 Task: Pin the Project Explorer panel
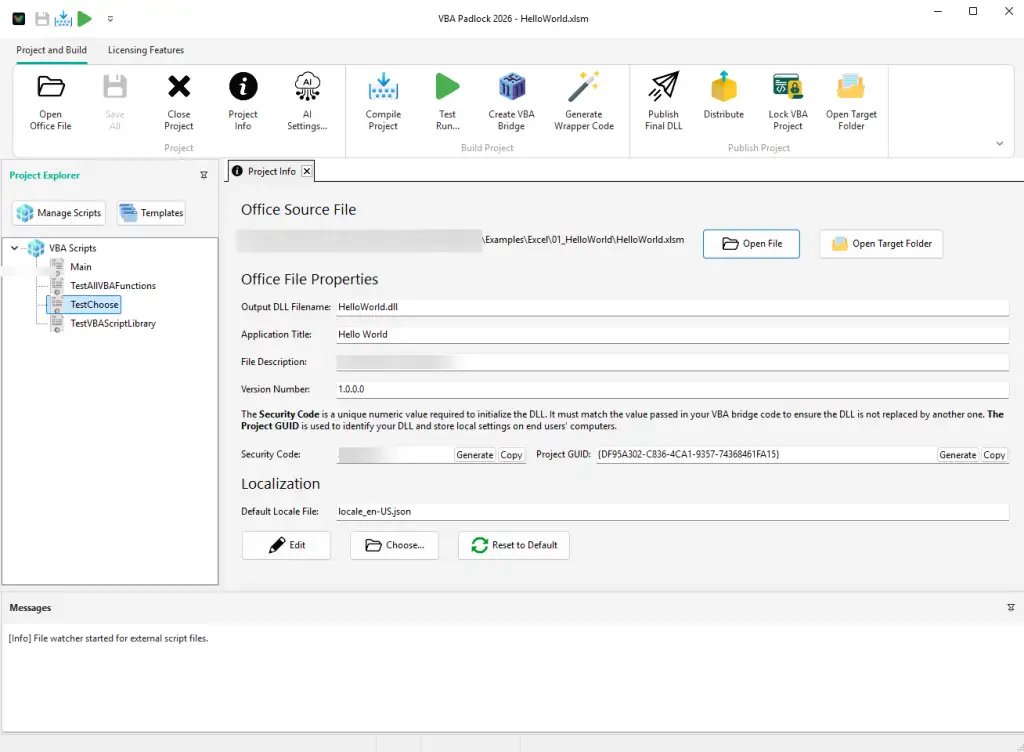pyautogui.click(x=204, y=174)
